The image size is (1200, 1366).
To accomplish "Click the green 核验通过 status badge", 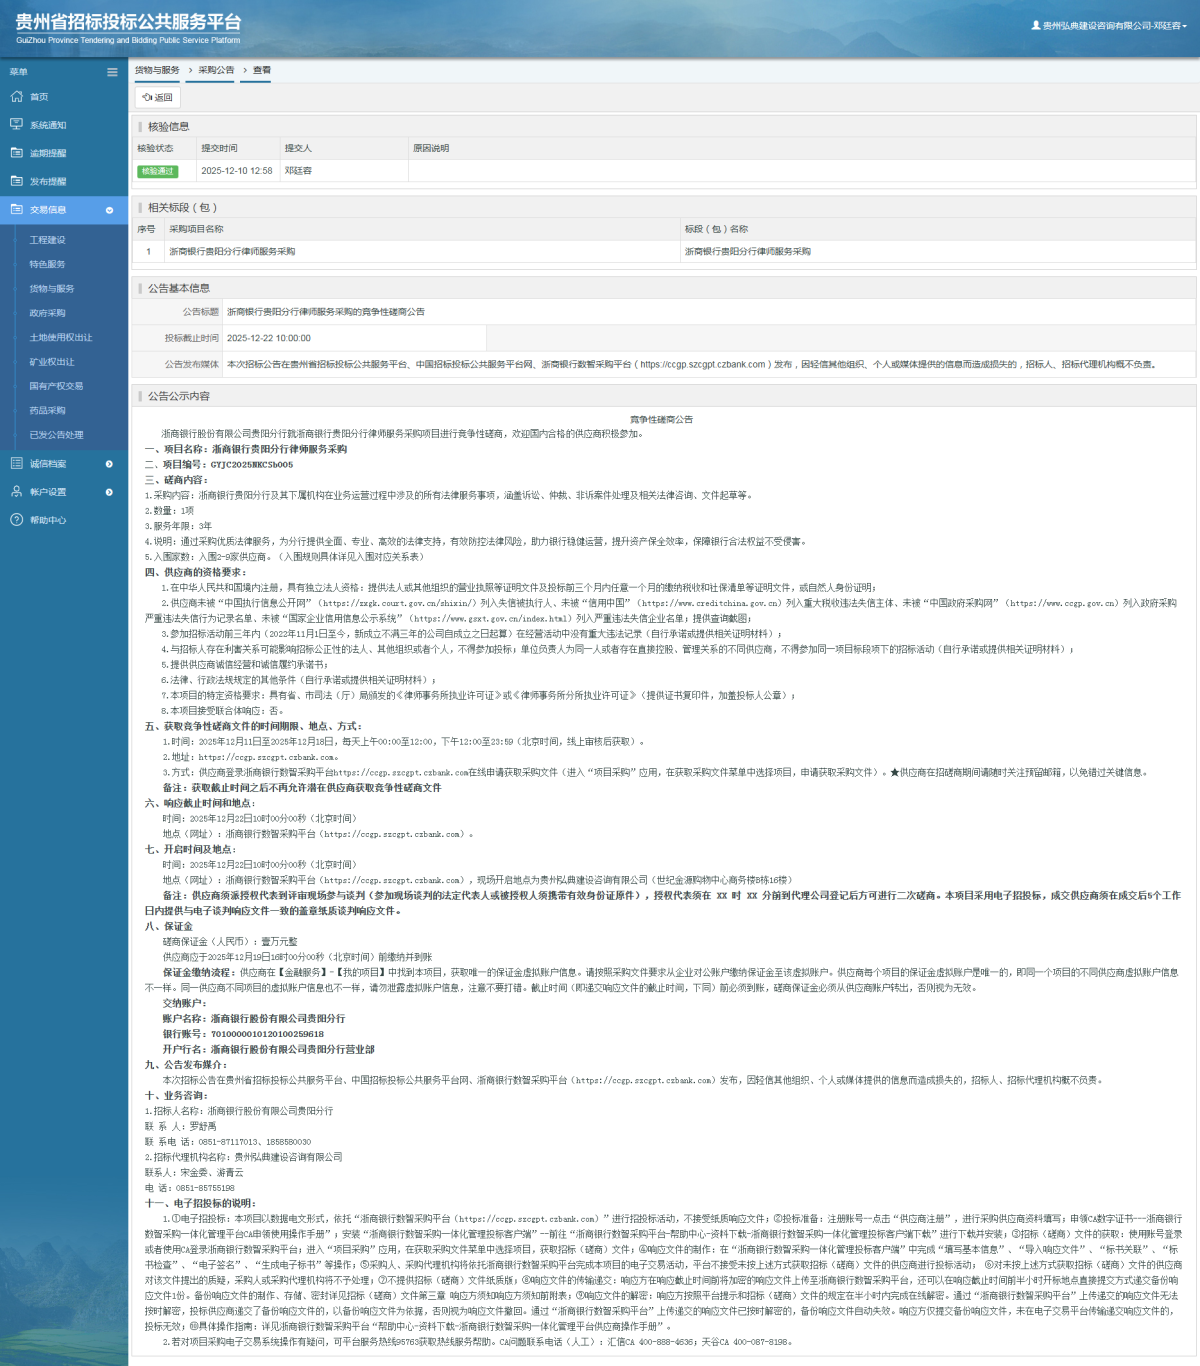I will [157, 171].
